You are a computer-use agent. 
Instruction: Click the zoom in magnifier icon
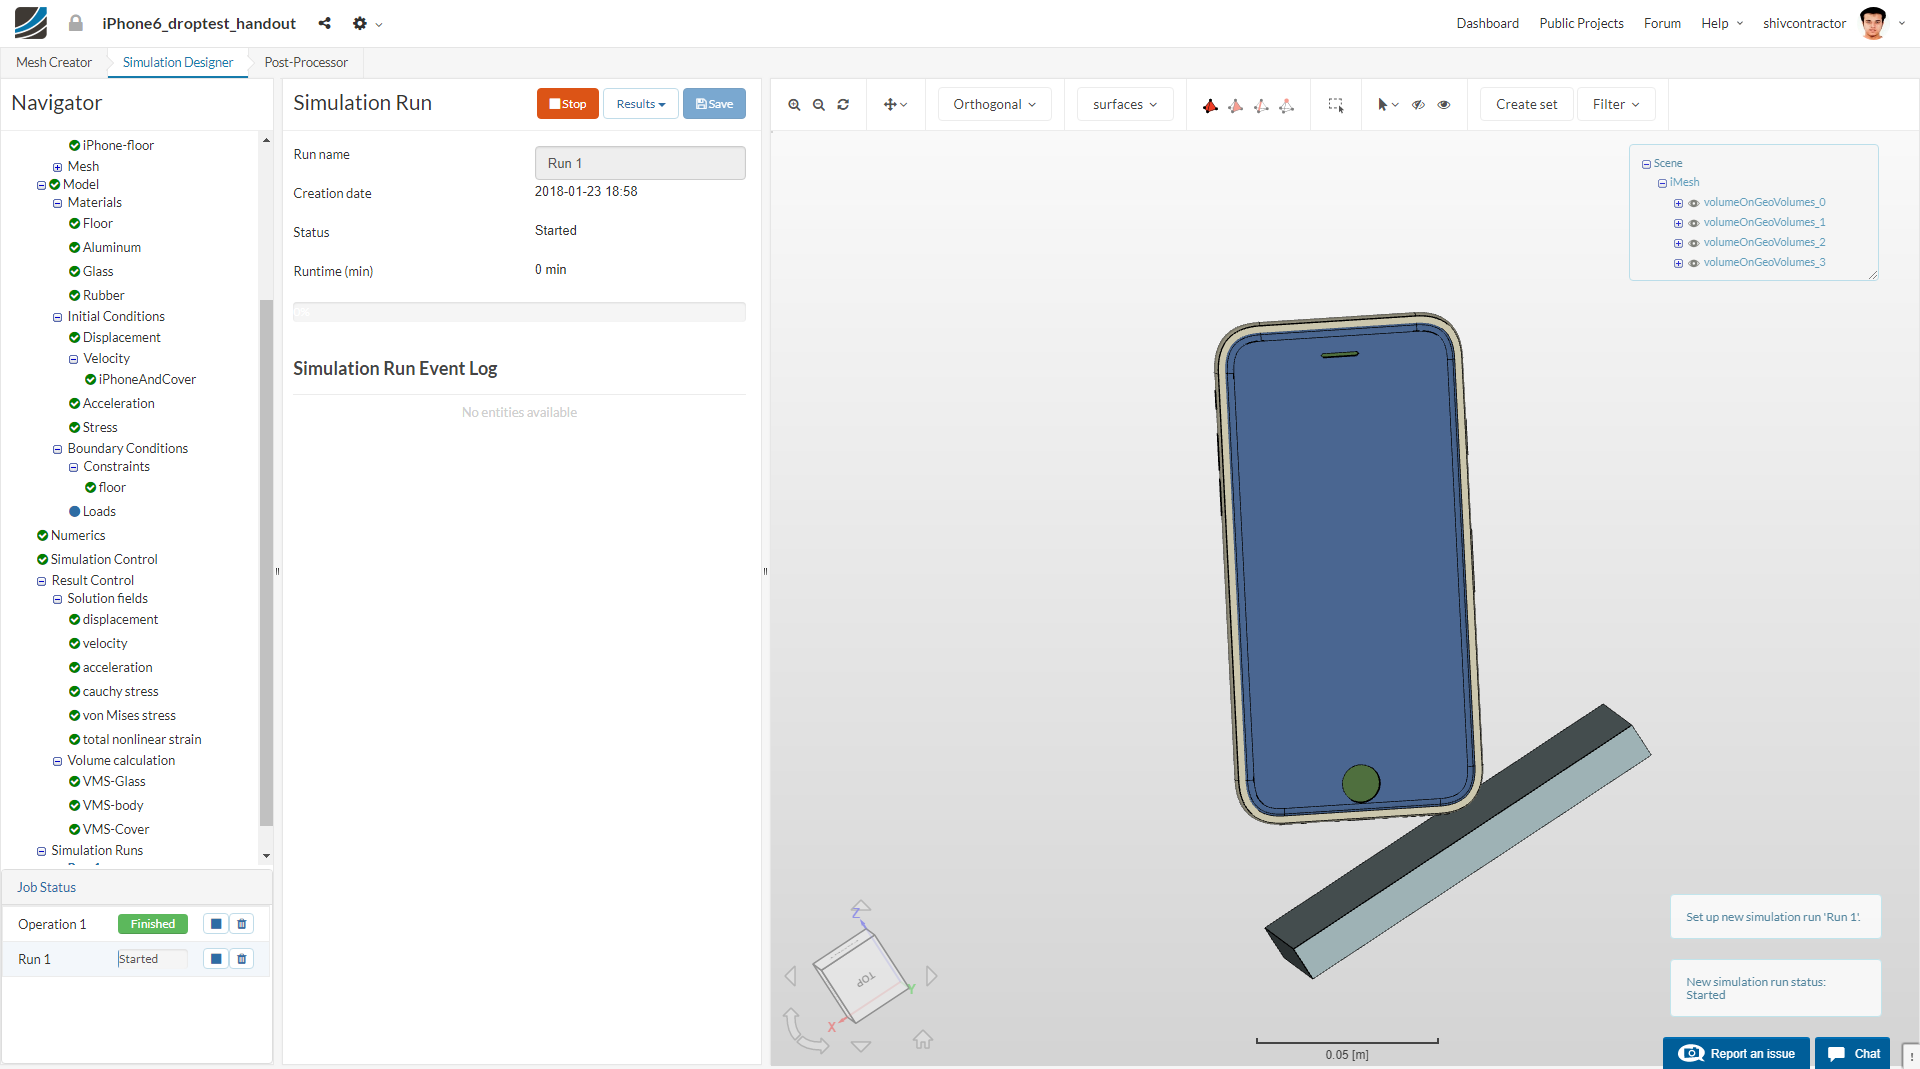[794, 105]
